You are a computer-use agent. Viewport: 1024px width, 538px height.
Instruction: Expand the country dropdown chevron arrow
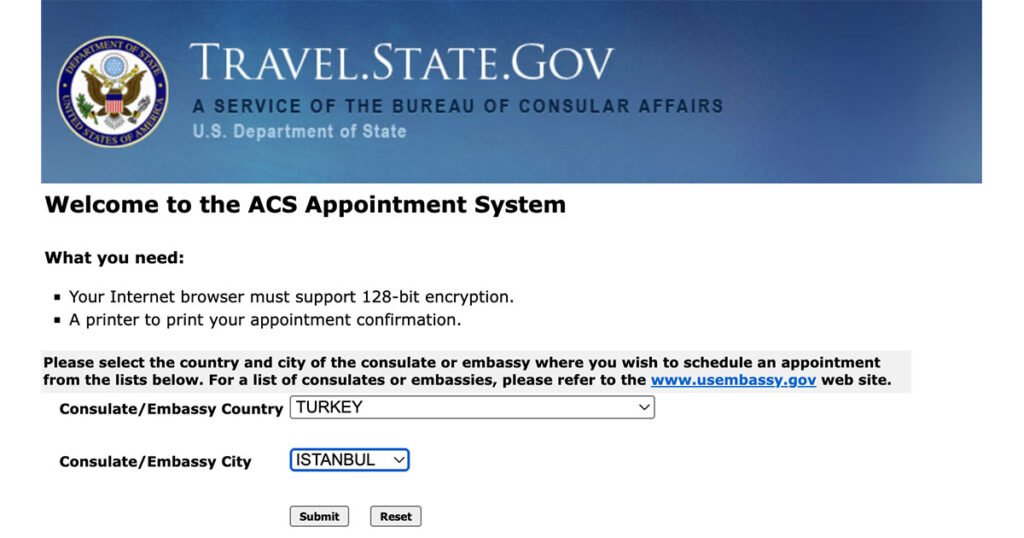click(644, 407)
